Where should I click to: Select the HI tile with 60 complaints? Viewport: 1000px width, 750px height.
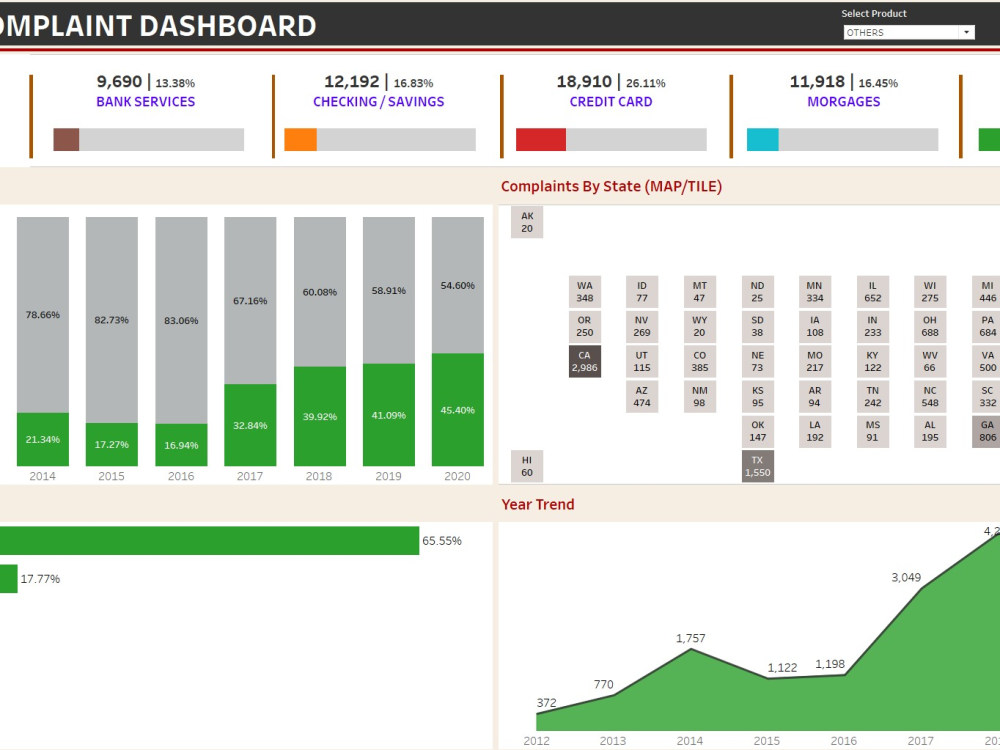click(x=527, y=464)
